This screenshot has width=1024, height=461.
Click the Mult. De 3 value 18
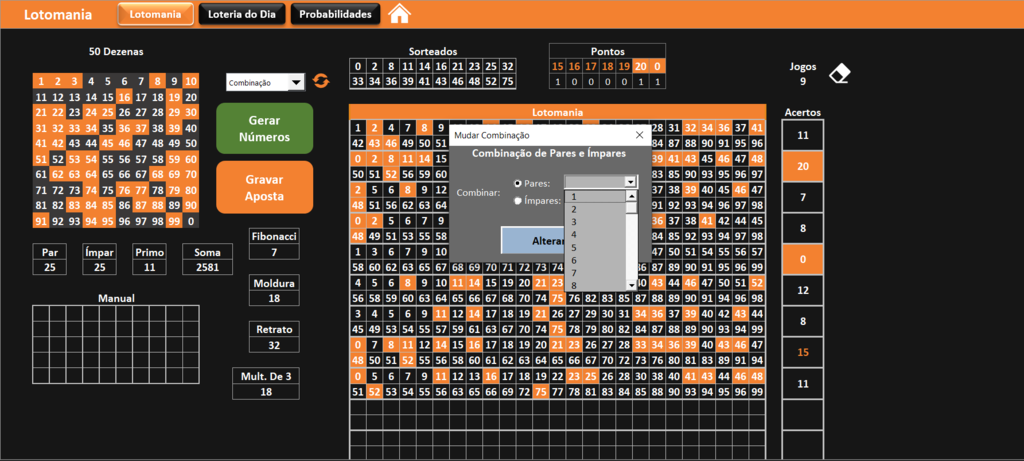pyautogui.click(x=266, y=391)
